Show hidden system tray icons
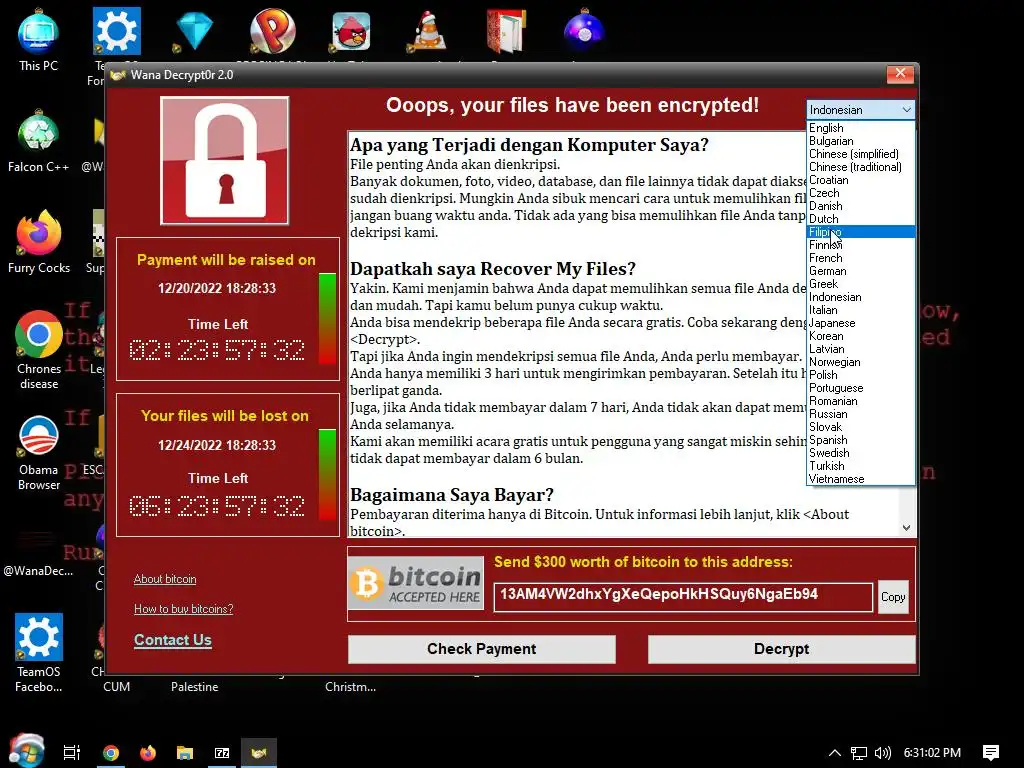Image resolution: width=1024 pixels, height=768 pixels. 835,752
